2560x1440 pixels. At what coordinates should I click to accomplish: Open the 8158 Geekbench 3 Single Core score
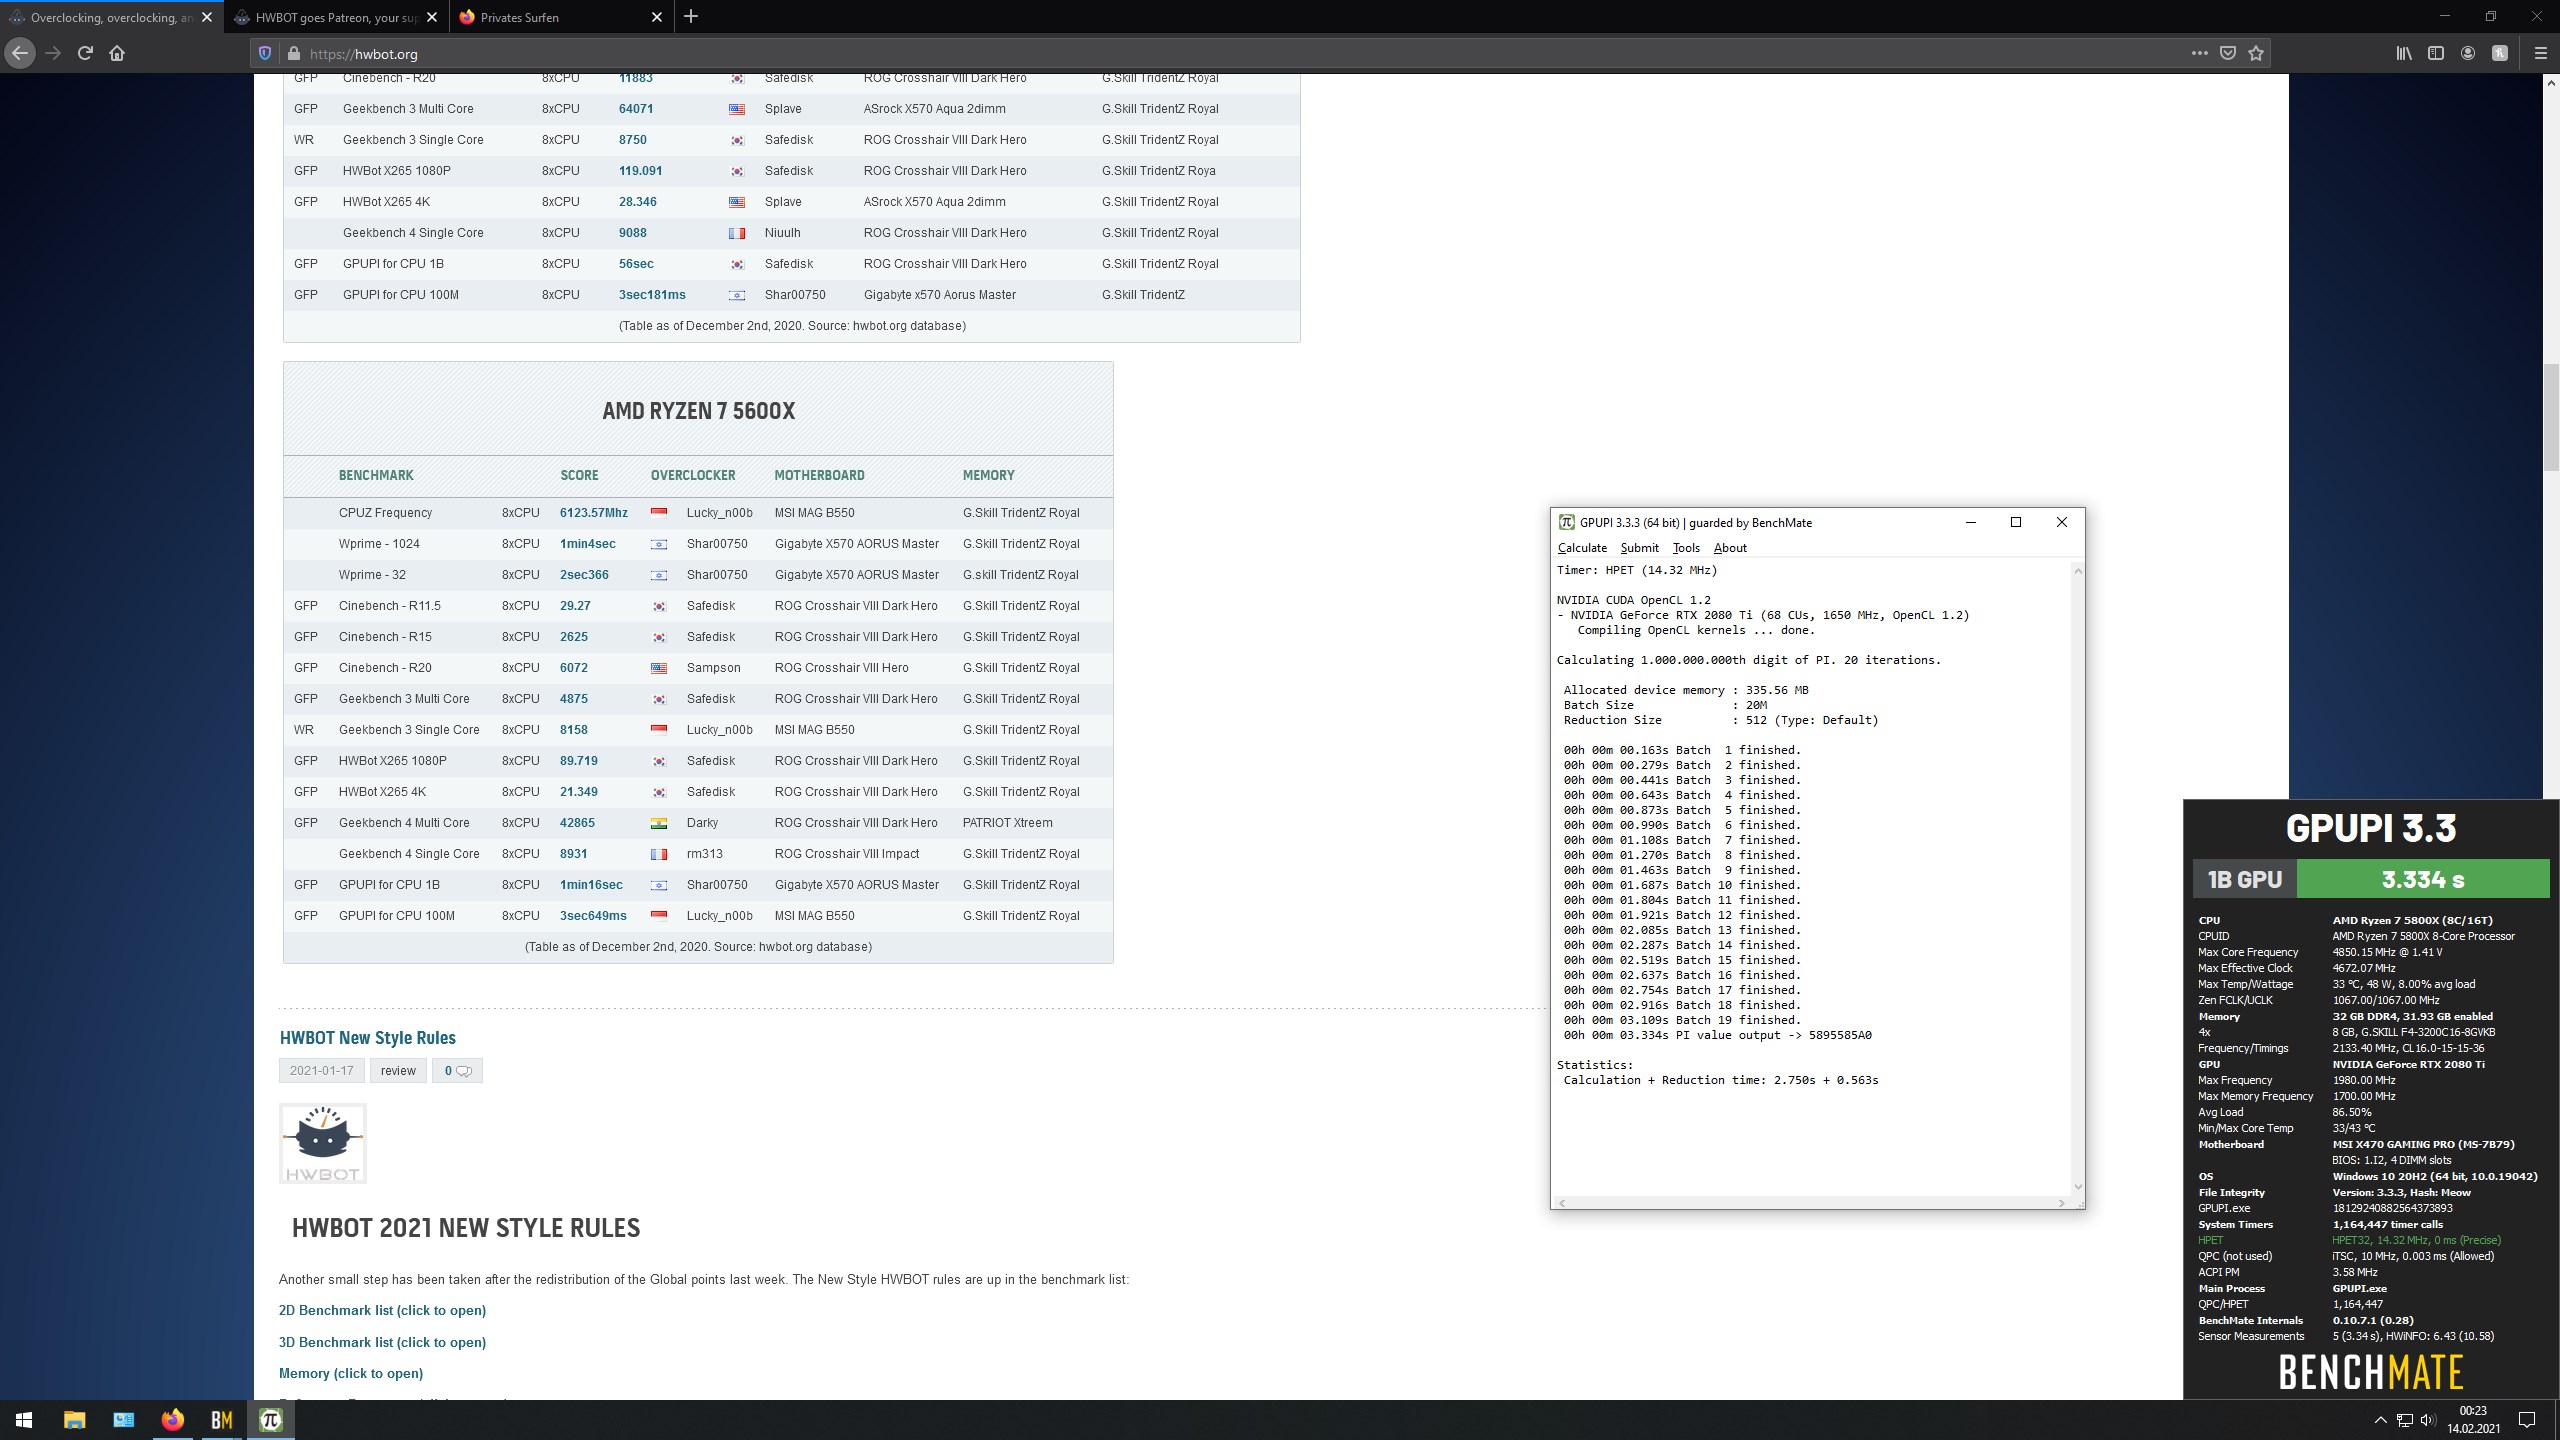574,730
